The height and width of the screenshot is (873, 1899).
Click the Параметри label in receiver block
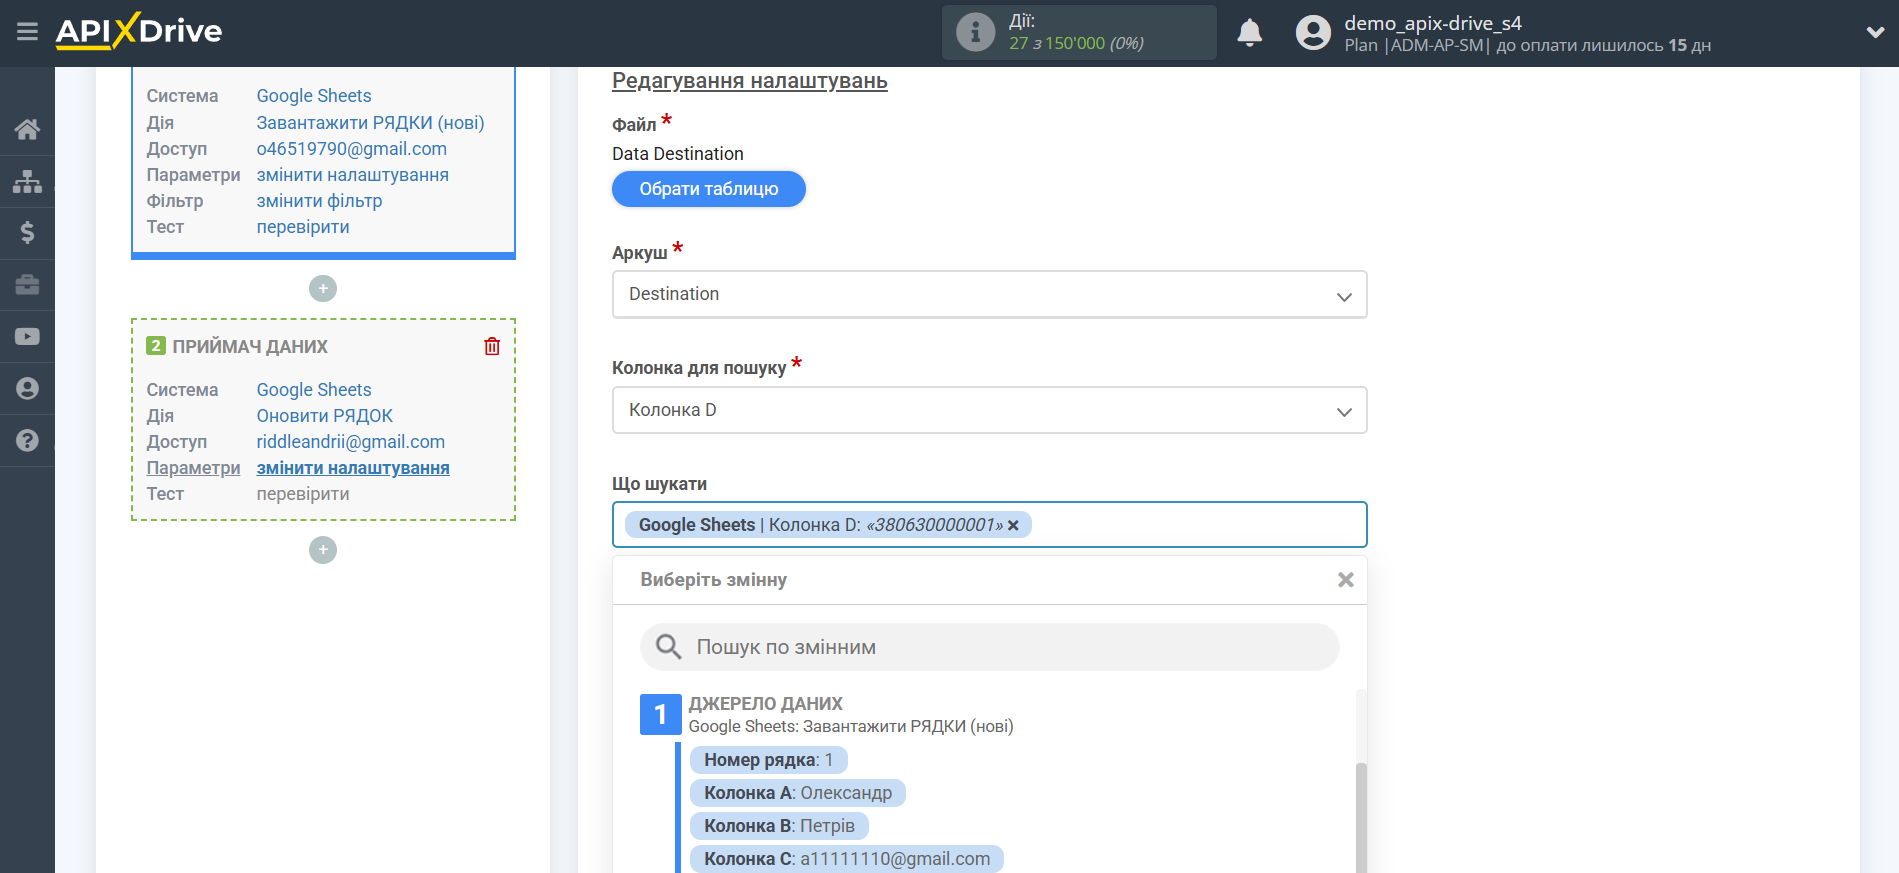[x=193, y=468]
